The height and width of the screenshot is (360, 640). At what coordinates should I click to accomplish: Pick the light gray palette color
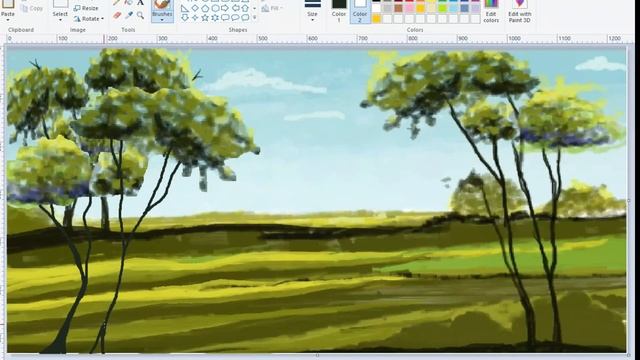387,8
